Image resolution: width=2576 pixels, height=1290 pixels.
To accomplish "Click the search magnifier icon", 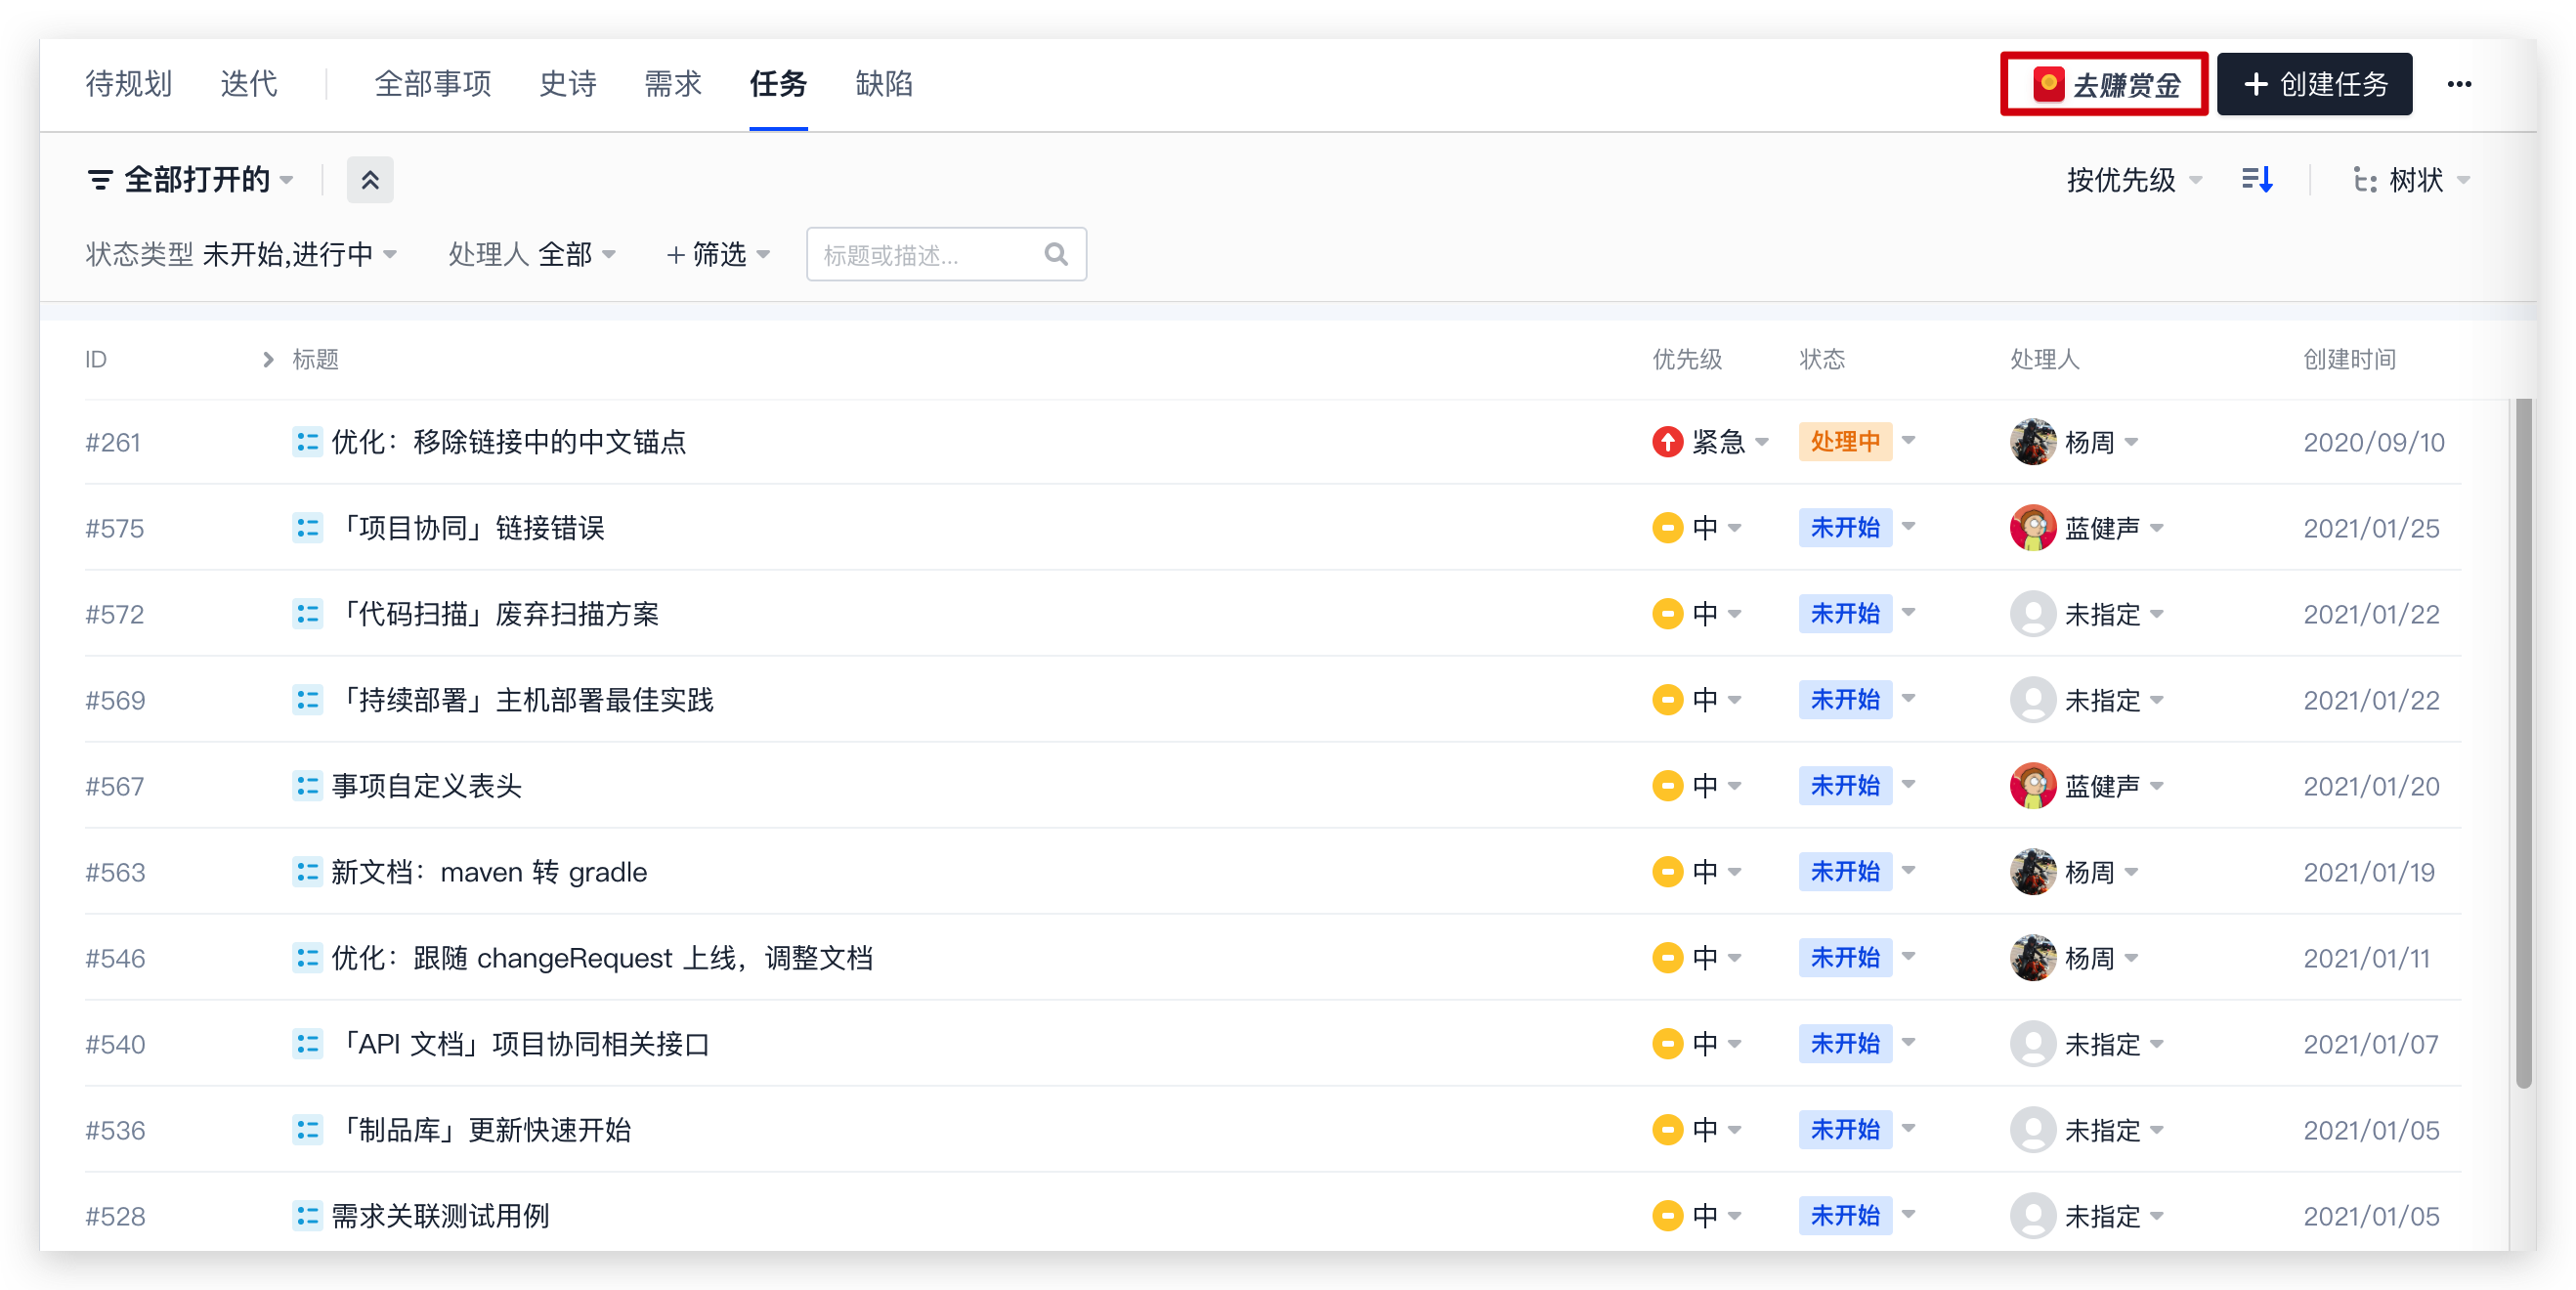I will click(x=1056, y=255).
